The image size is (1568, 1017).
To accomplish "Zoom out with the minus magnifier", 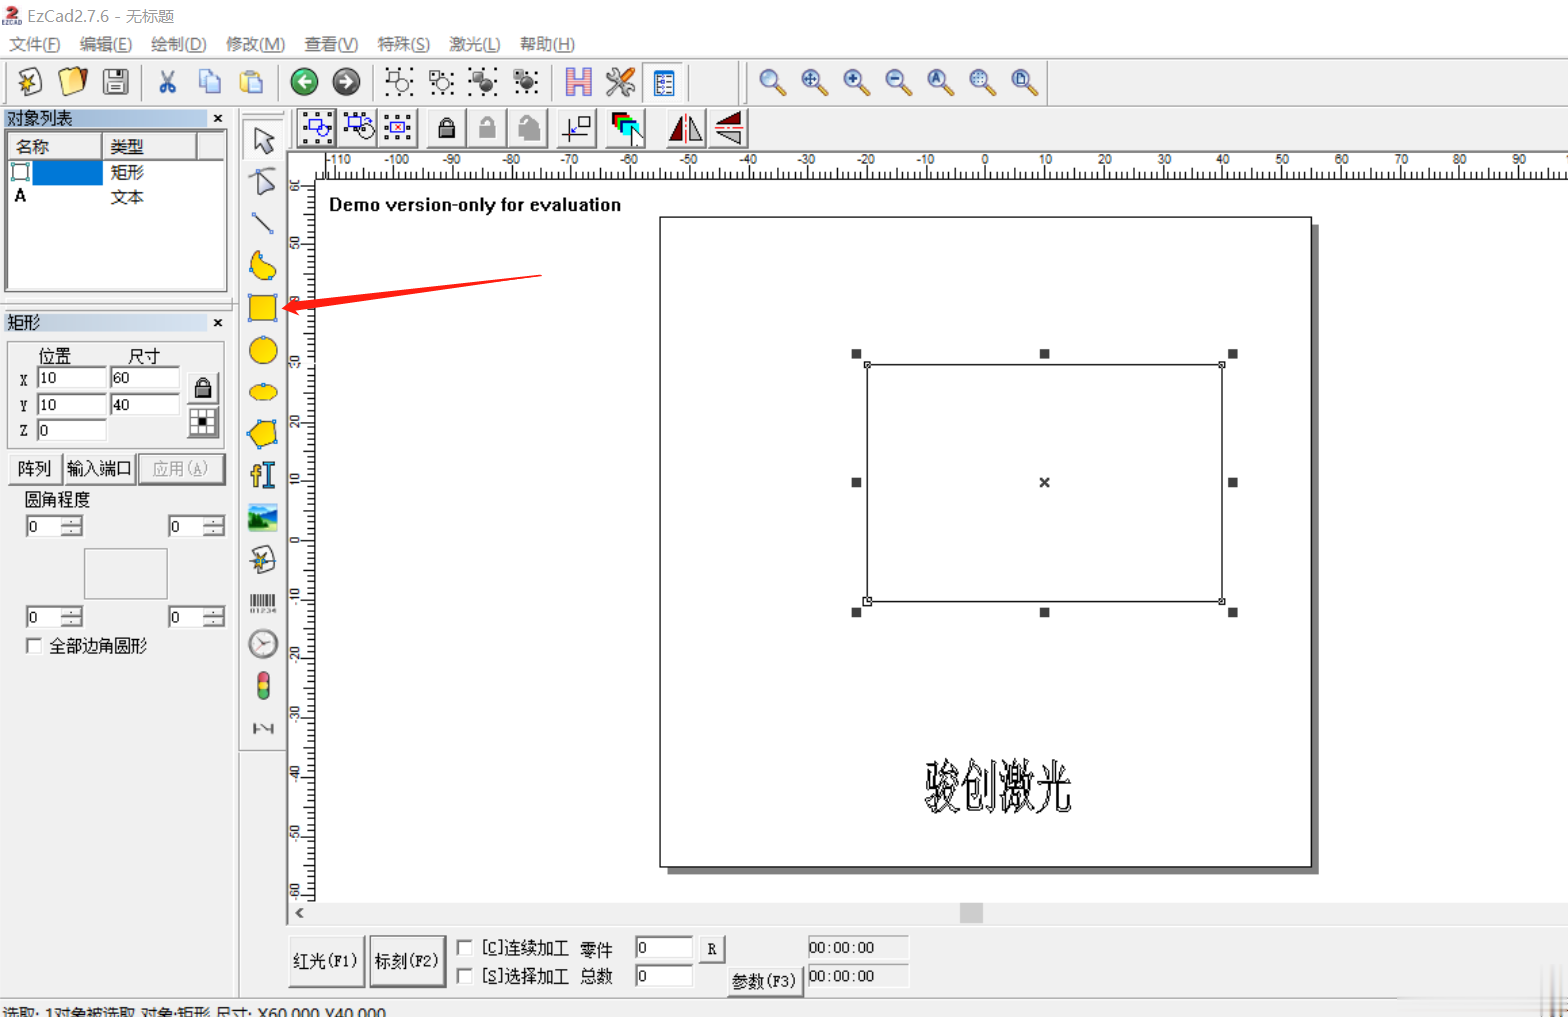I will point(898,82).
